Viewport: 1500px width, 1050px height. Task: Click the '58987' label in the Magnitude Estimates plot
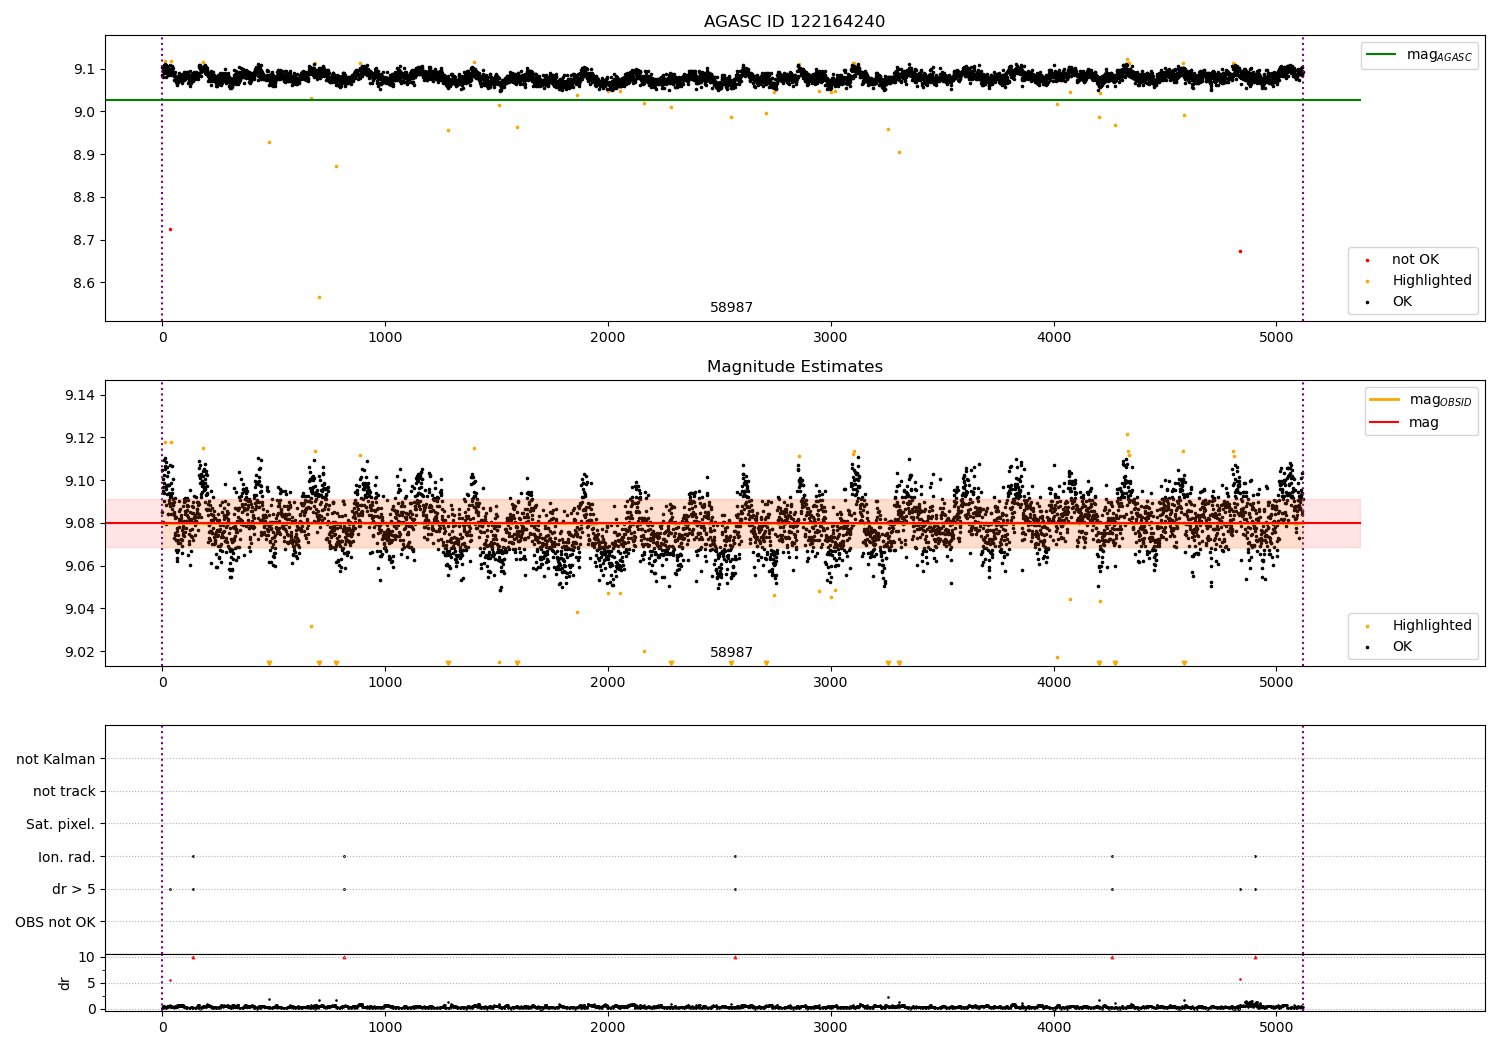click(731, 653)
